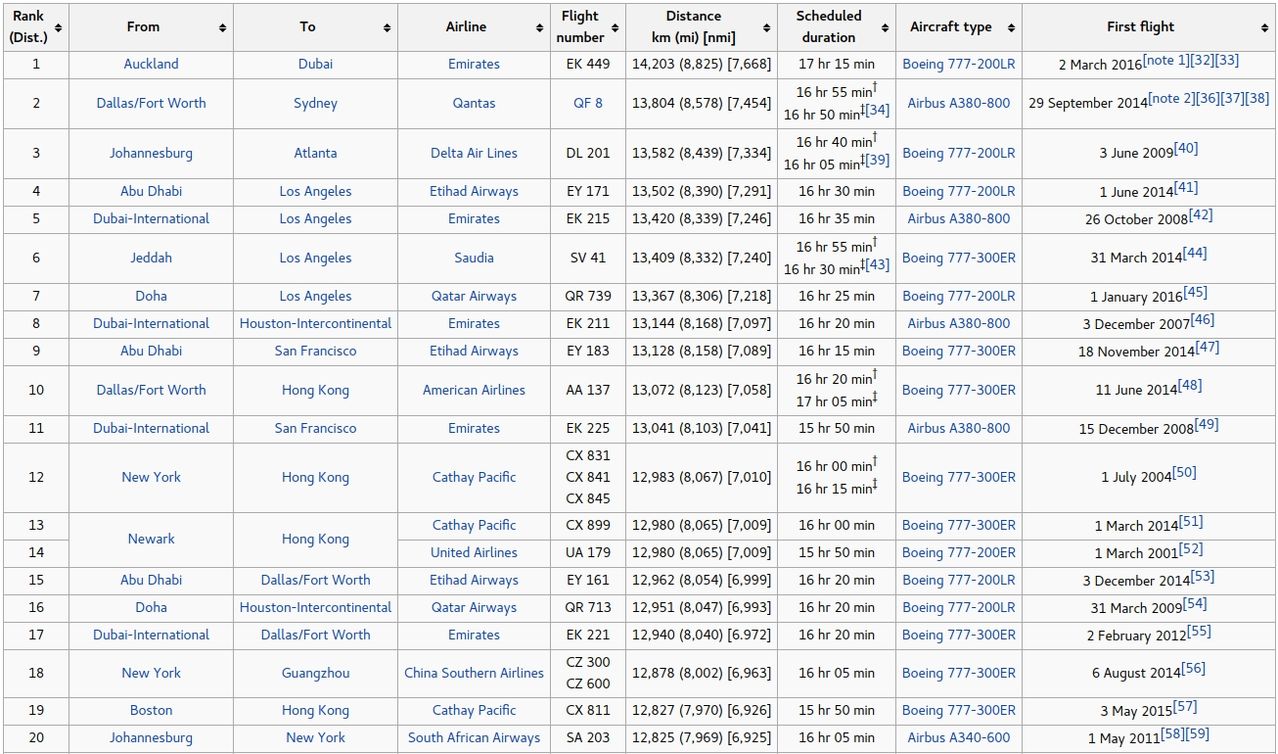The height and width of the screenshot is (754, 1278).
Task: Click the South African Airways link
Action: coord(473,738)
